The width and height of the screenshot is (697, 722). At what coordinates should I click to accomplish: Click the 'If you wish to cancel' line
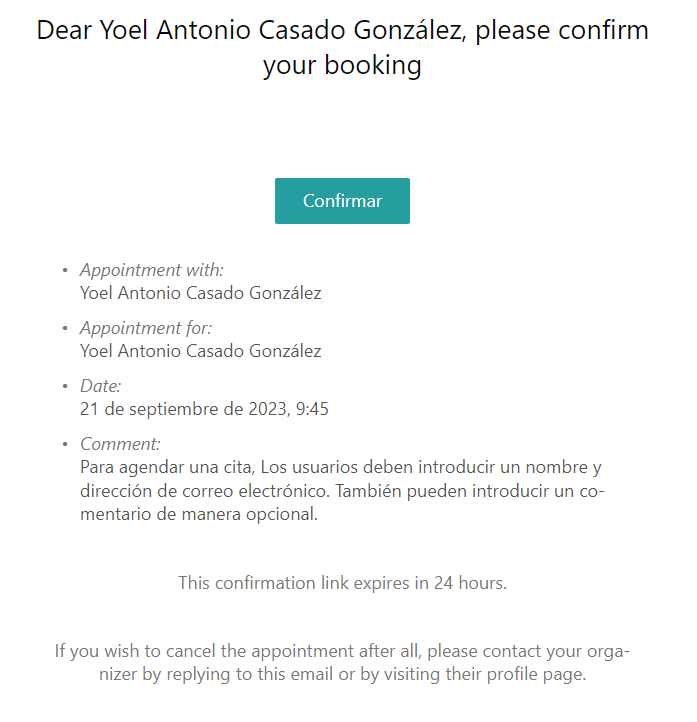point(342,651)
